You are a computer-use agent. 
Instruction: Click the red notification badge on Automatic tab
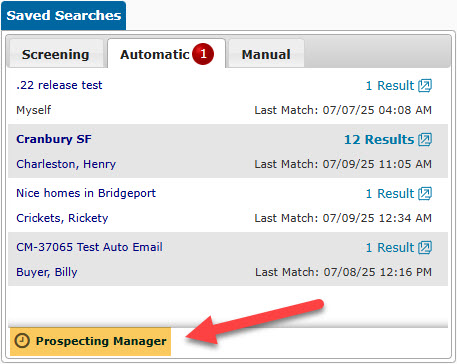click(203, 54)
